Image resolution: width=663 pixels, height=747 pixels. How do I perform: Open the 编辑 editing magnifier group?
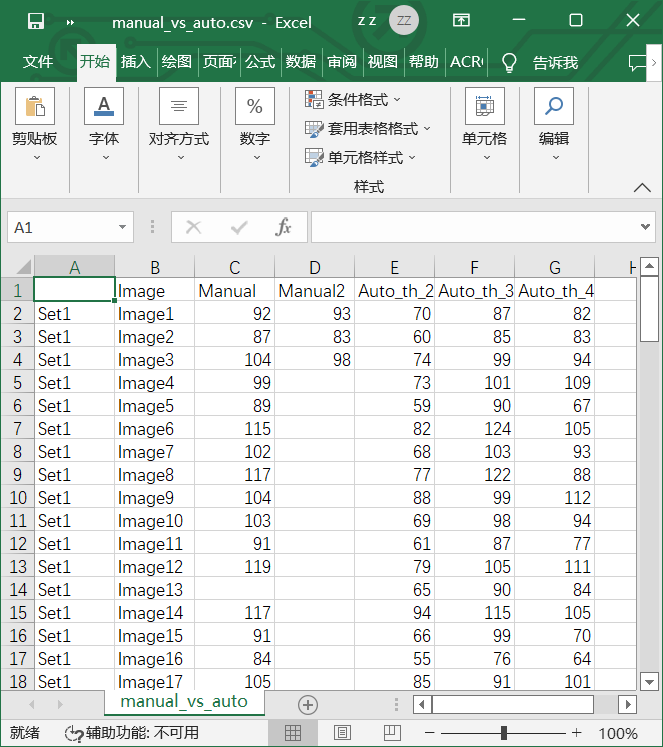coord(553,125)
